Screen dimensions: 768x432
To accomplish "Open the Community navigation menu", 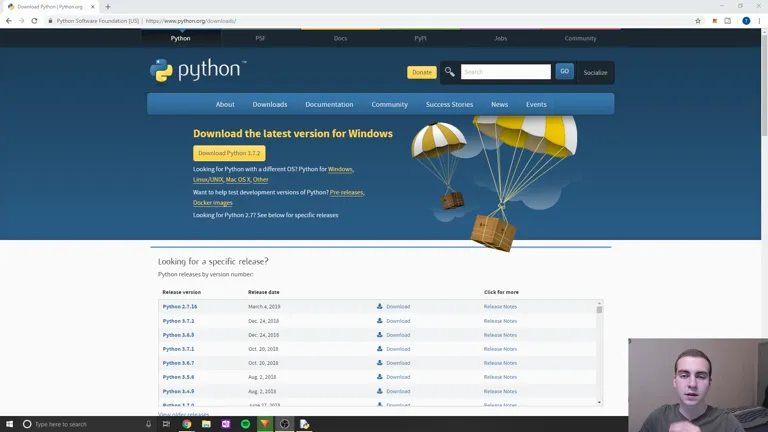I will (389, 104).
